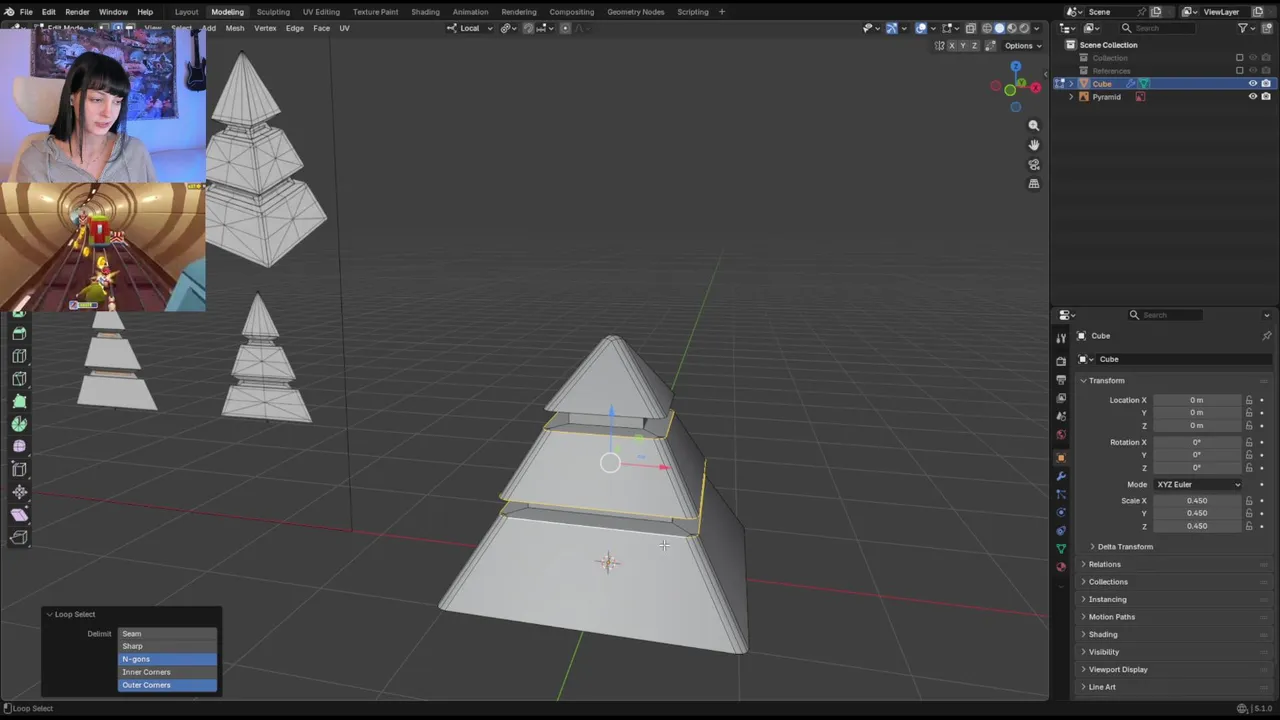Viewport: 1280px width, 720px height.
Task: Disable rendering of the Cube camera icon
Action: pyautogui.click(x=1266, y=84)
